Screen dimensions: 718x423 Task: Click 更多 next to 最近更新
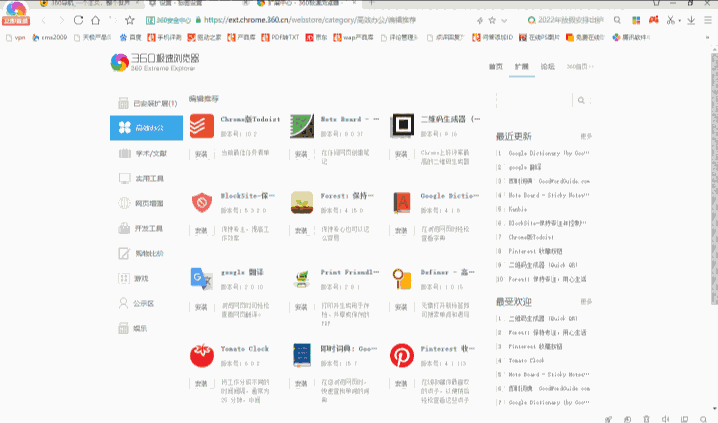coord(586,136)
